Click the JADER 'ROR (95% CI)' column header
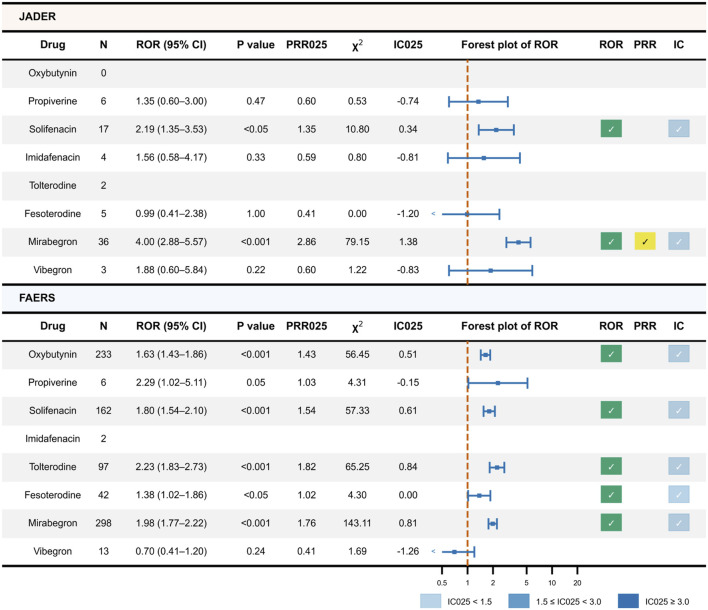This screenshot has height=610, width=708. tap(171, 45)
